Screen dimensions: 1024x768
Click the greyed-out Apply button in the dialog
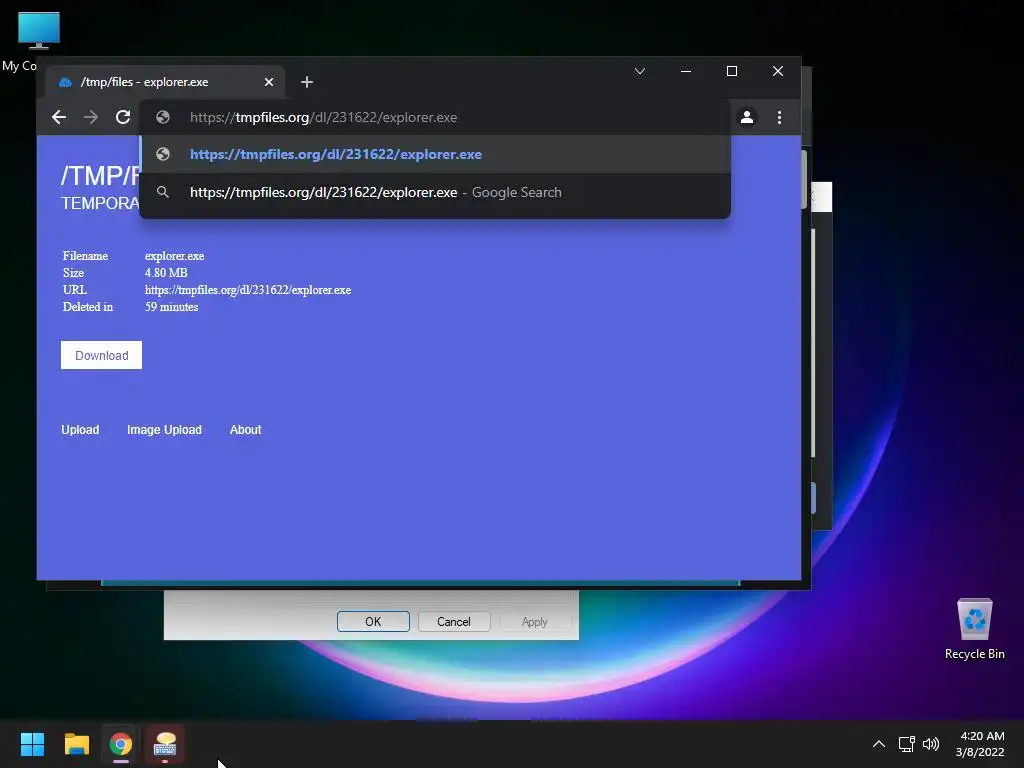(x=534, y=622)
